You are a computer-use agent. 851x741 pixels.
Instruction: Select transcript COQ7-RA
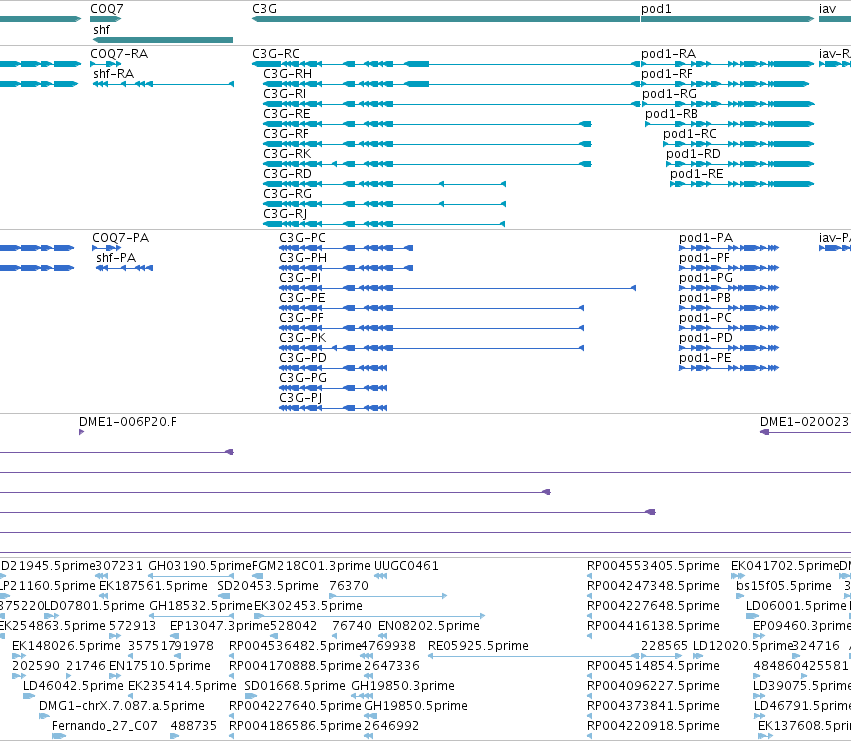tap(119, 54)
